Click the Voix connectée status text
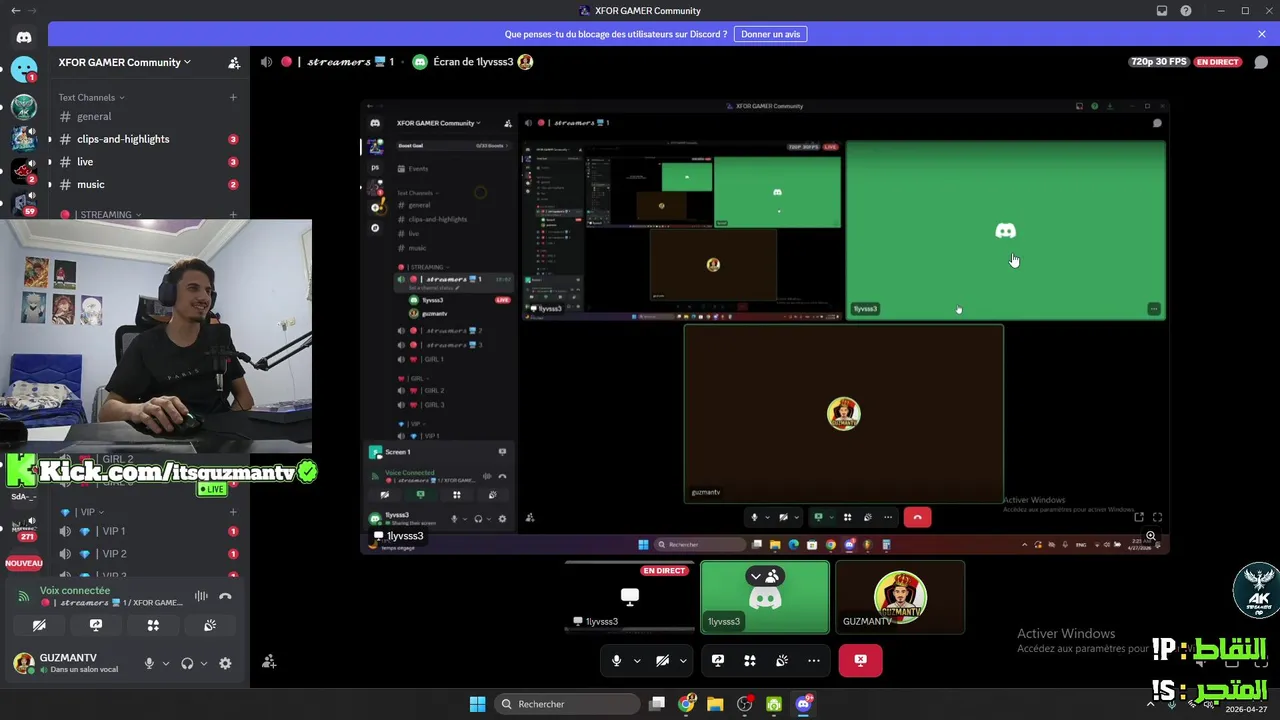The image size is (1280, 720). pos(75,590)
